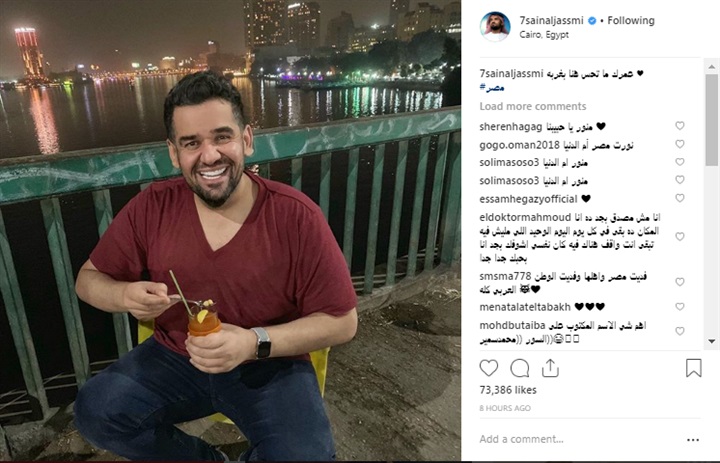Click the comments scrollbar thumb

(x=712, y=119)
